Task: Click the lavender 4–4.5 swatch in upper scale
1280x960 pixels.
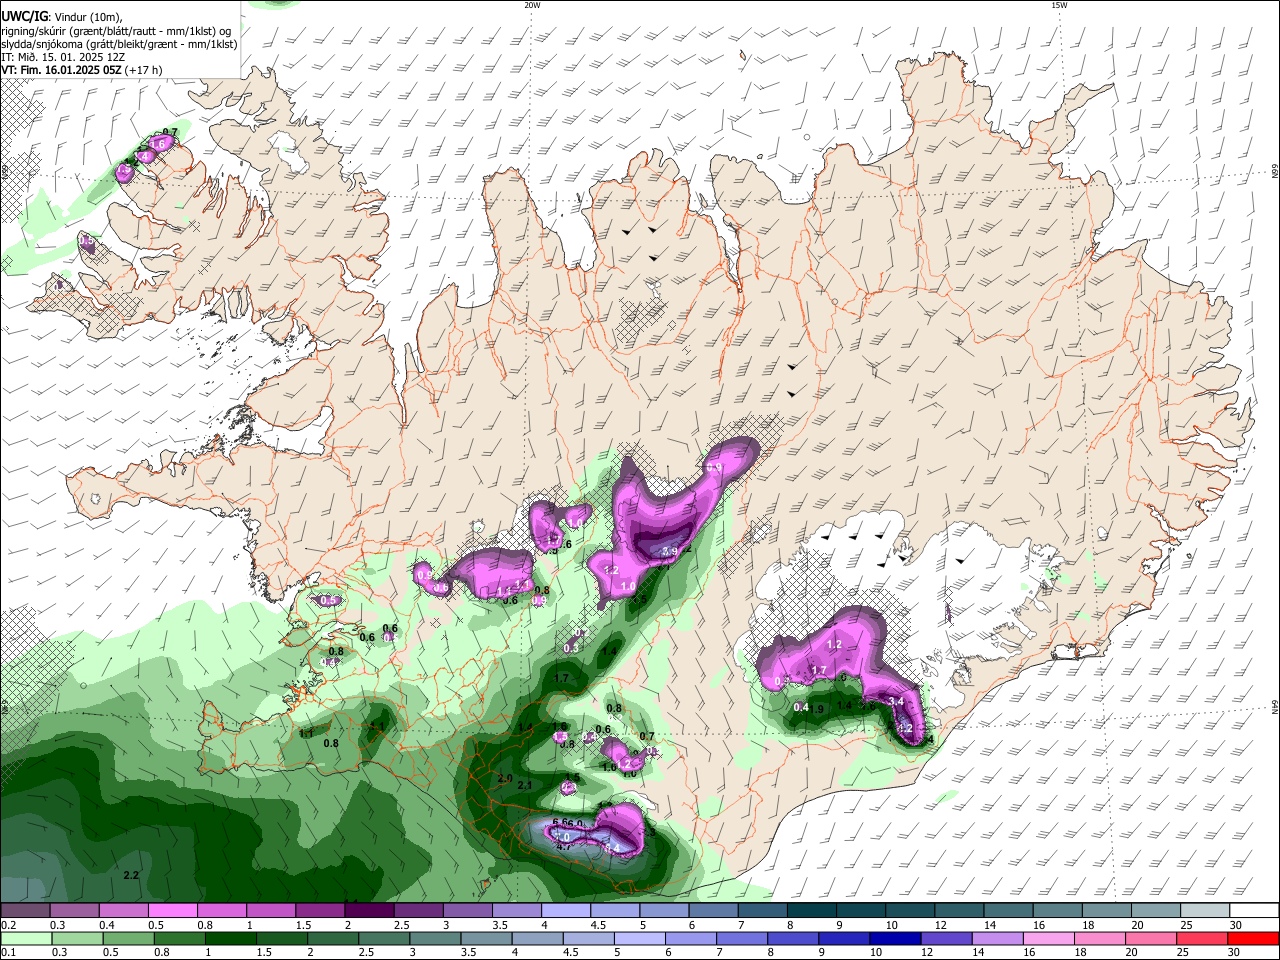Action: pos(566,910)
